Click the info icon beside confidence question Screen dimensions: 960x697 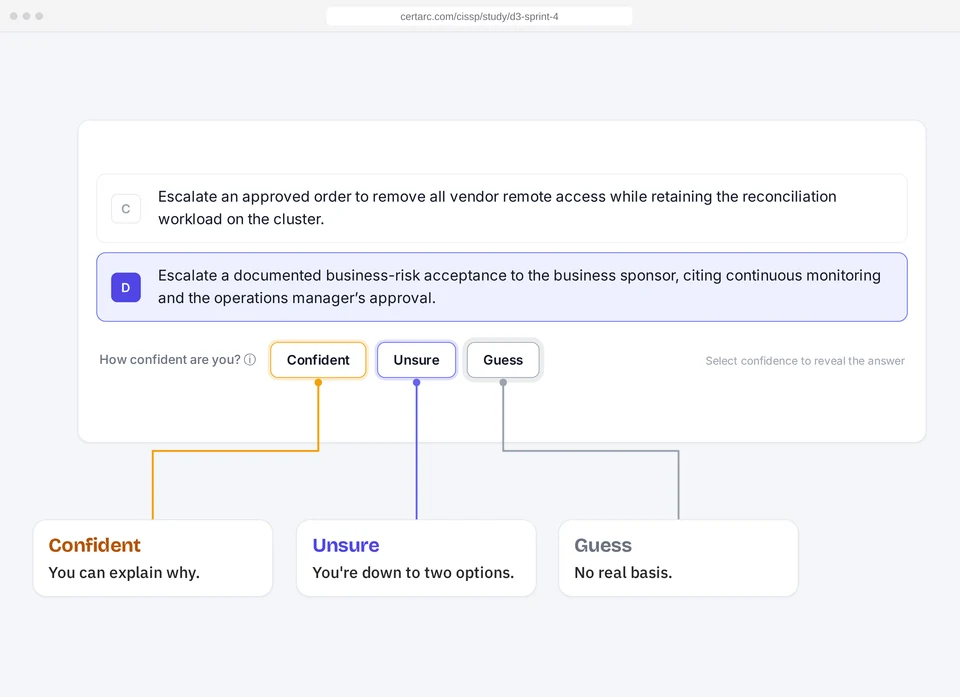click(250, 360)
